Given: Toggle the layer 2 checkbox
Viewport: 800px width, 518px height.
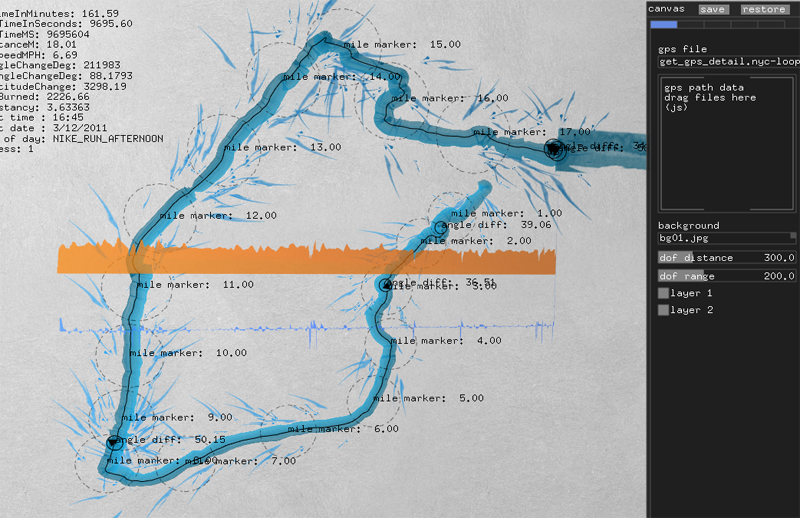Looking at the screenshot, I should coord(663,311).
